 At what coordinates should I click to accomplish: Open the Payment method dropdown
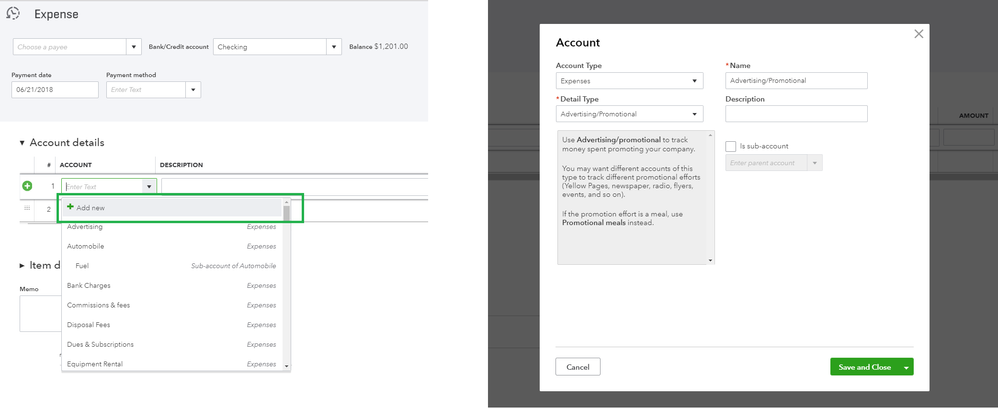coord(193,90)
